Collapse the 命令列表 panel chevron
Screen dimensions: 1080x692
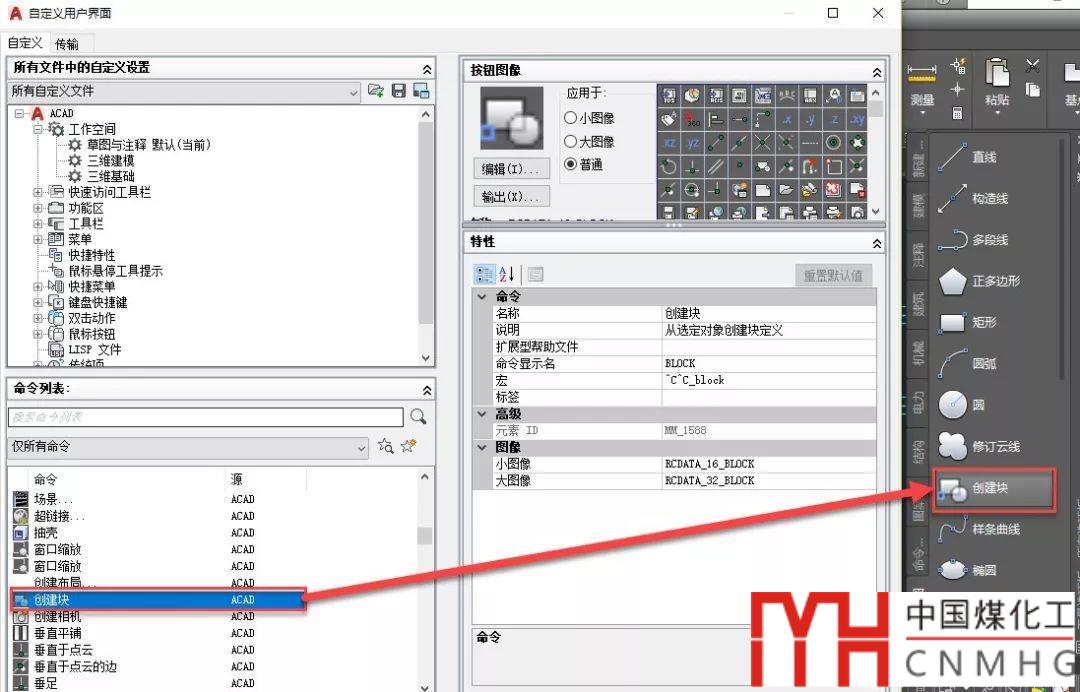427,390
